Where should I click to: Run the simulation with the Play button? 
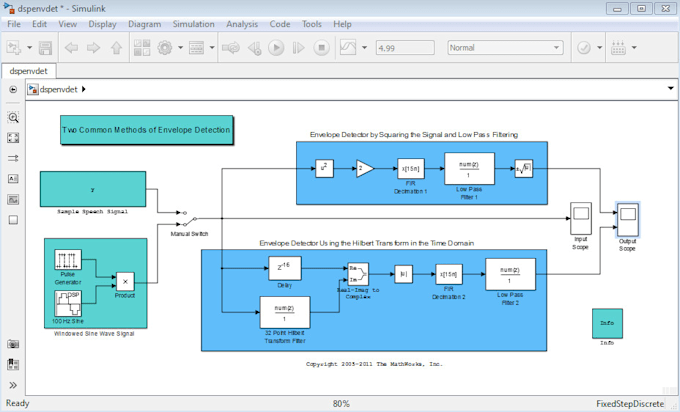(276, 48)
